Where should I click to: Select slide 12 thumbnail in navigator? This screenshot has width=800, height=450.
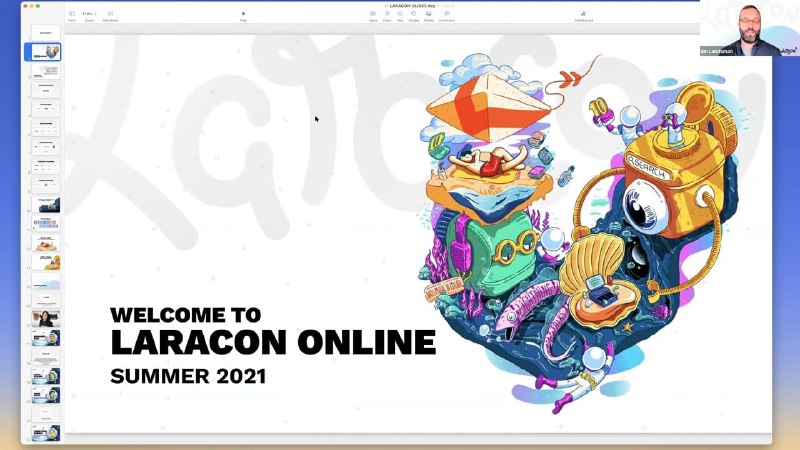point(46,242)
